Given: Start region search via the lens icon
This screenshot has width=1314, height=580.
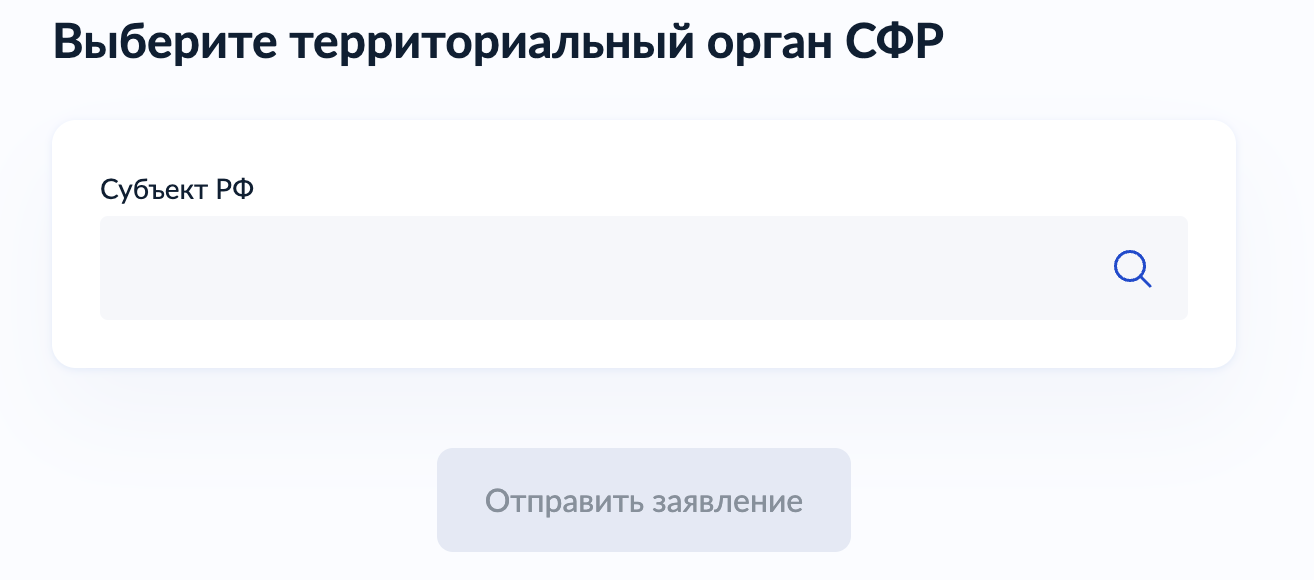Looking at the screenshot, I should tap(1132, 269).
